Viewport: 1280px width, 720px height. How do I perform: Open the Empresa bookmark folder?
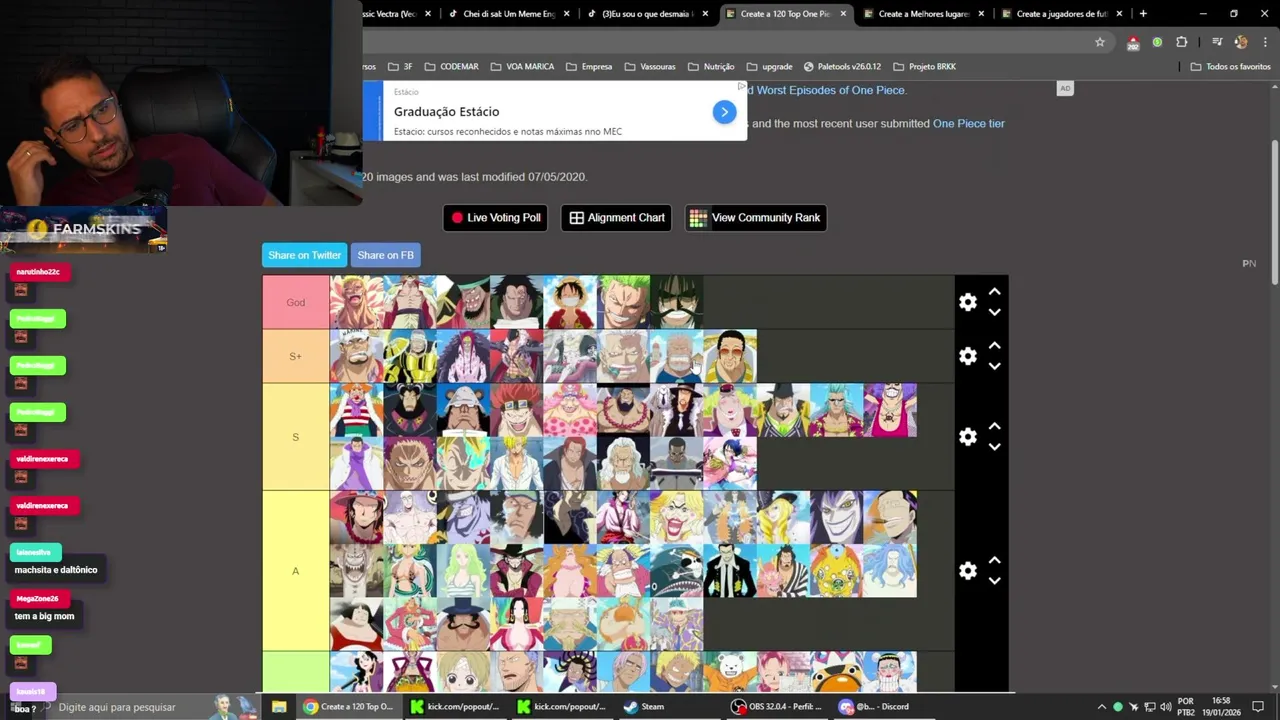coord(589,66)
